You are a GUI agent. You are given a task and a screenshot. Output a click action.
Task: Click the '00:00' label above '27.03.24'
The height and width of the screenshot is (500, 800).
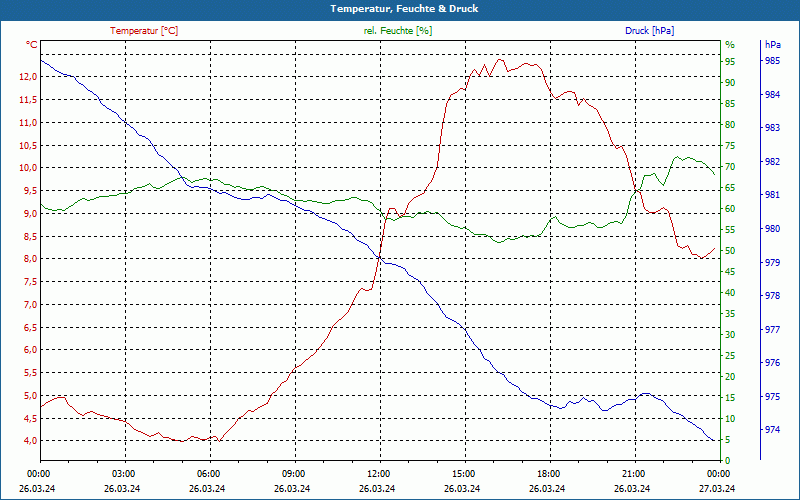click(718, 474)
